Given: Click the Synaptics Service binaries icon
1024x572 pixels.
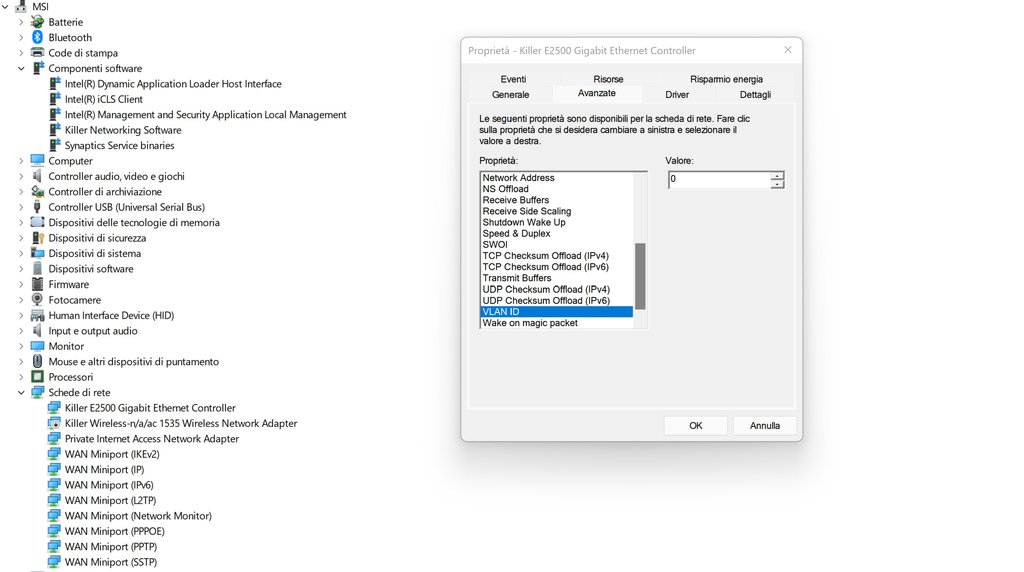Looking at the screenshot, I should (x=55, y=146).
